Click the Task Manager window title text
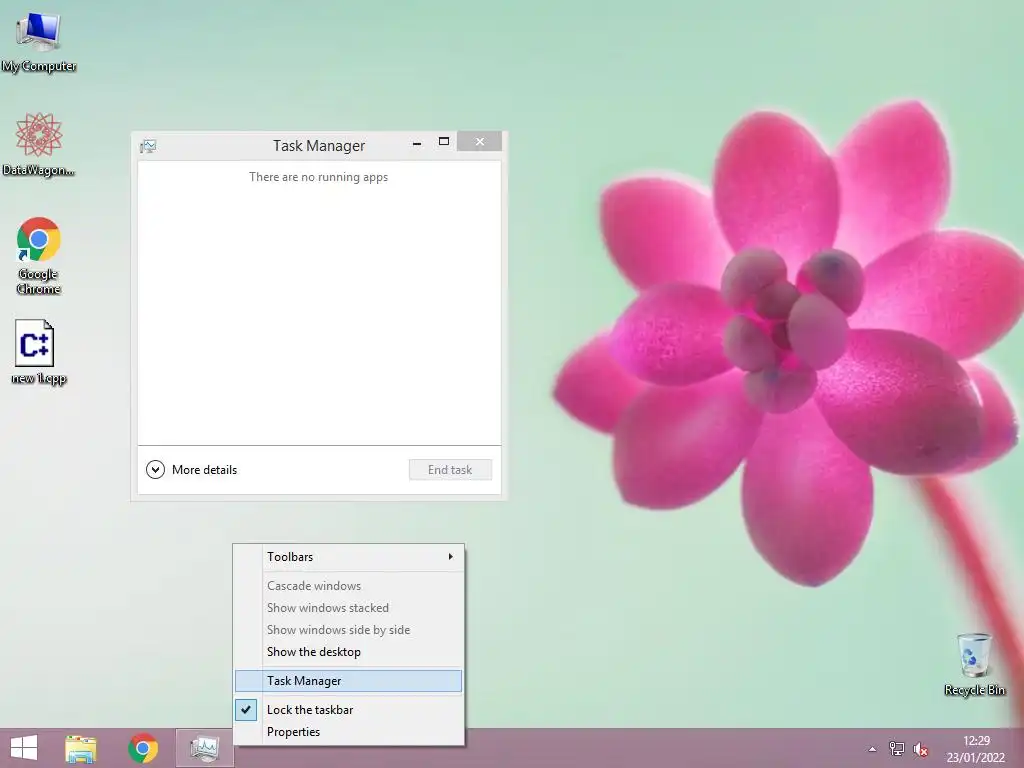1024x768 pixels. 319,146
